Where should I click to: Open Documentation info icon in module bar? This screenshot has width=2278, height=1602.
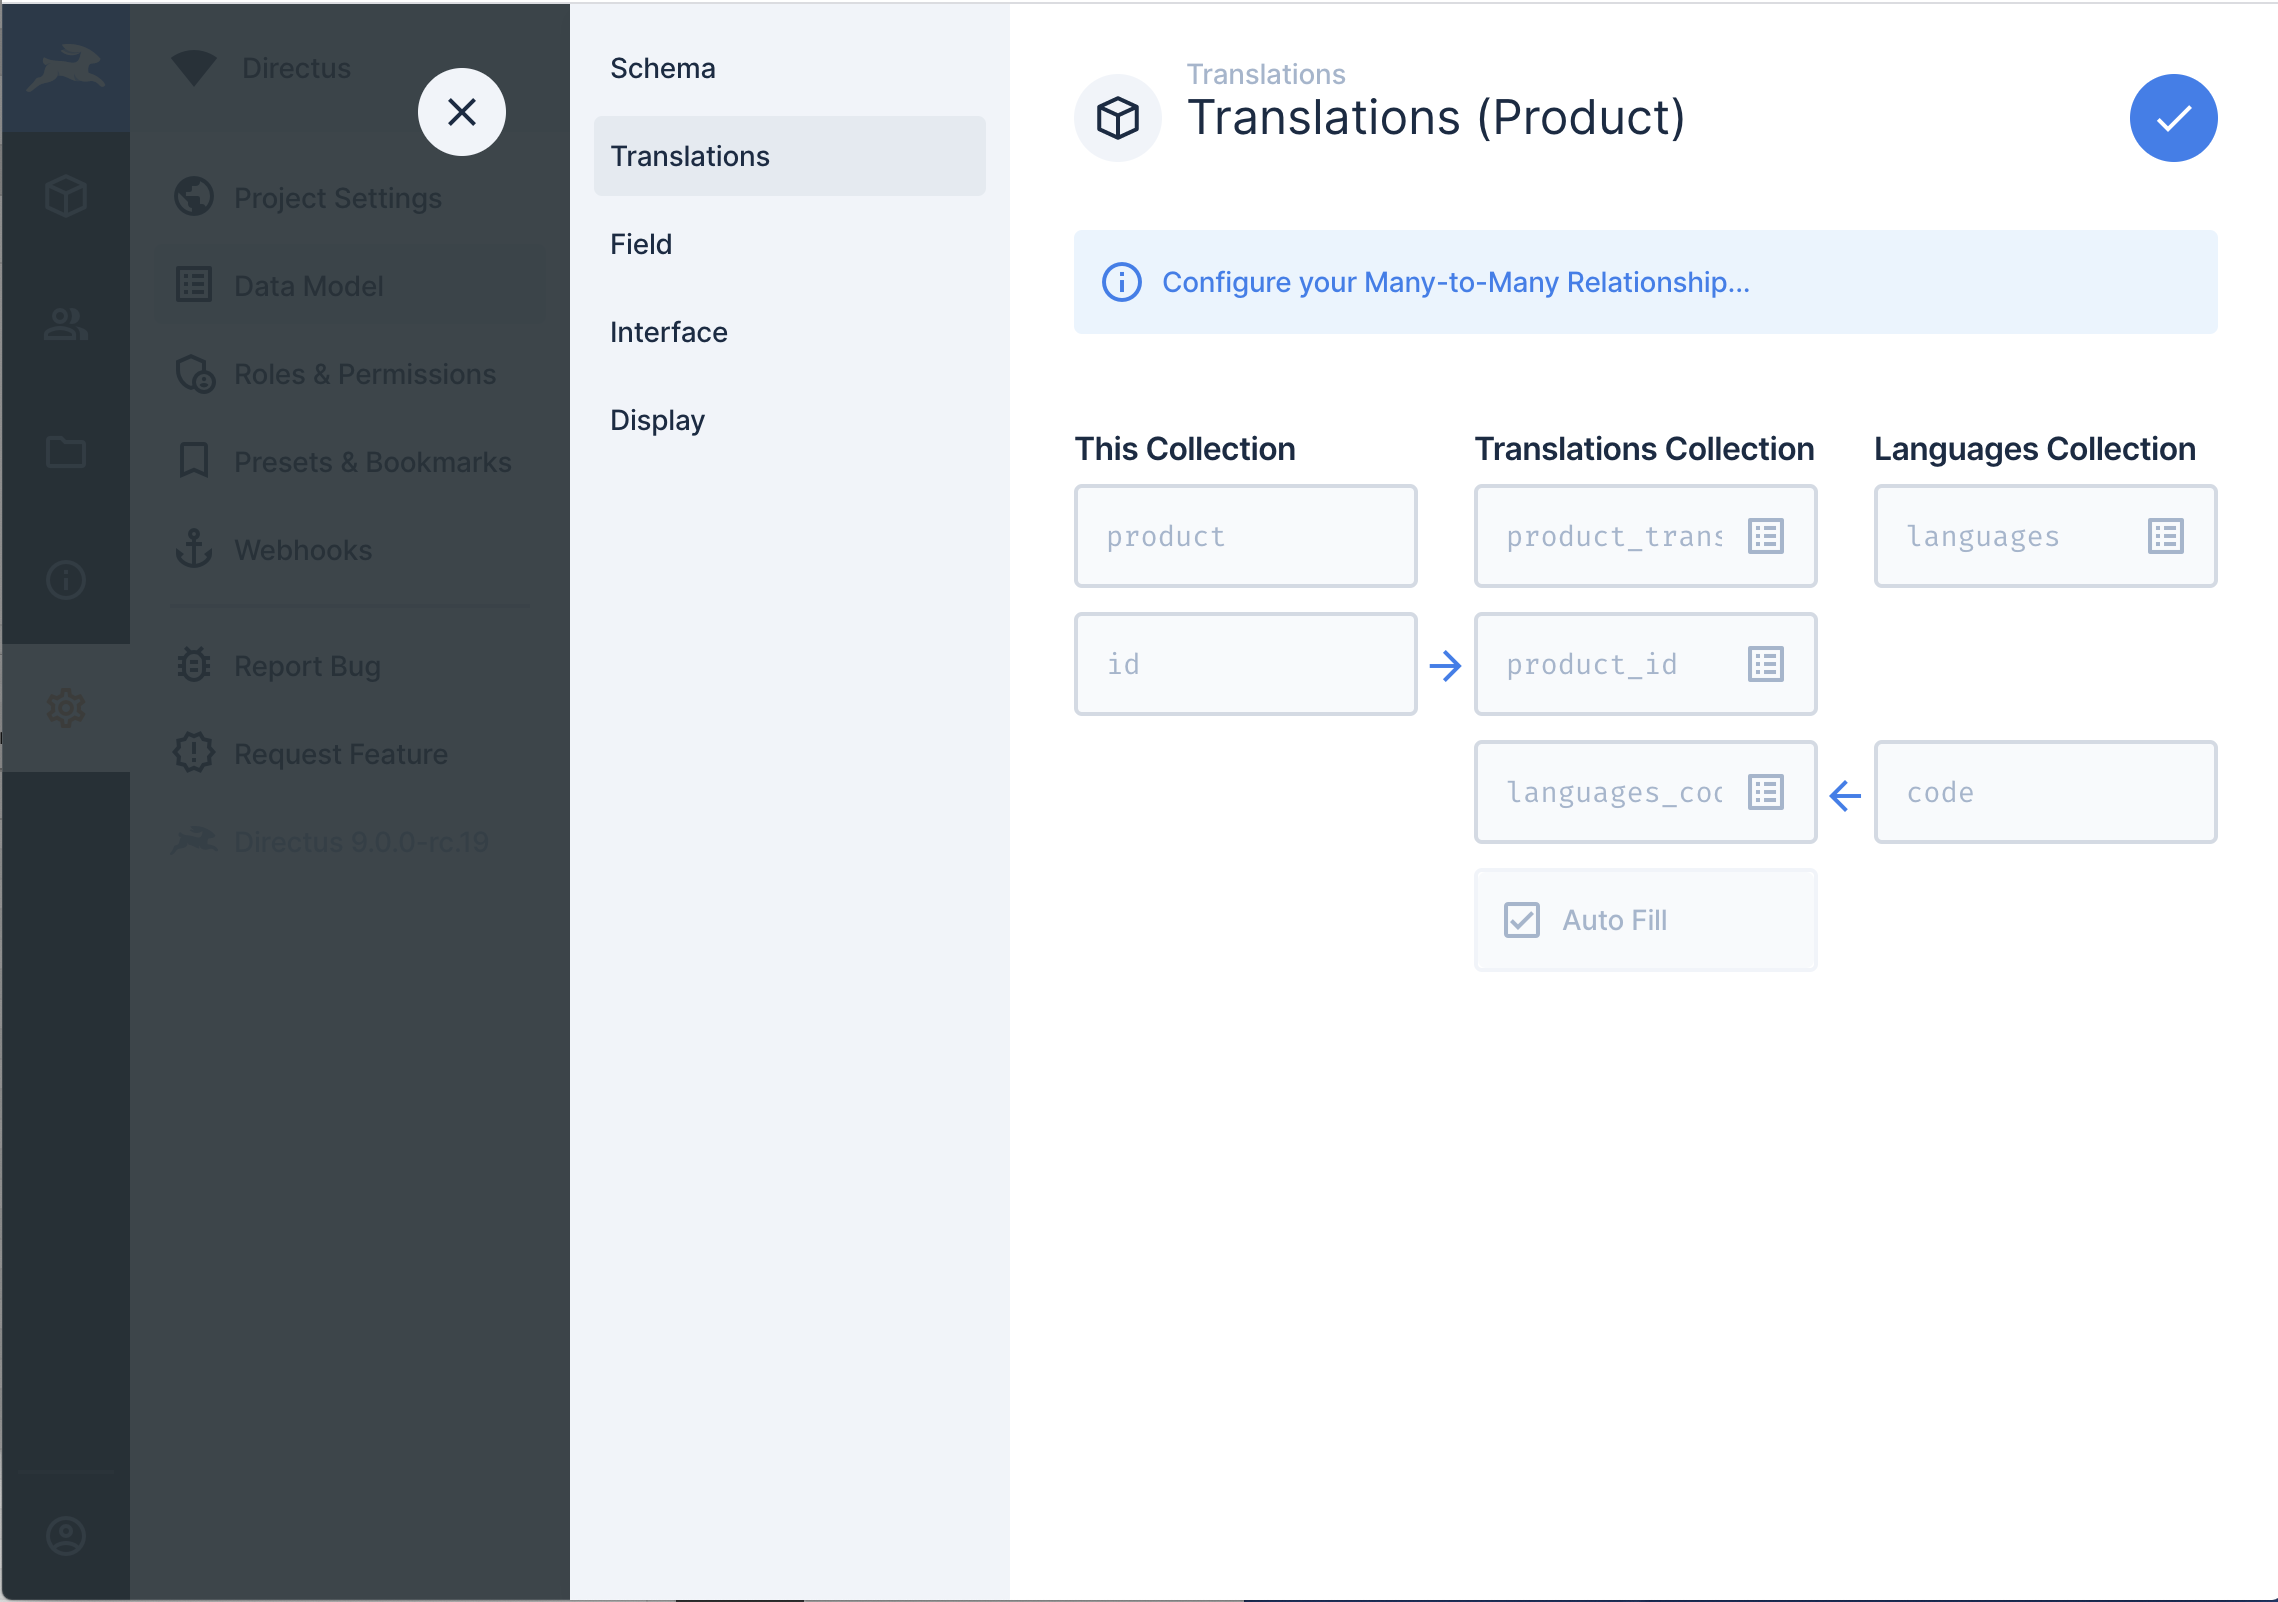click(66, 580)
